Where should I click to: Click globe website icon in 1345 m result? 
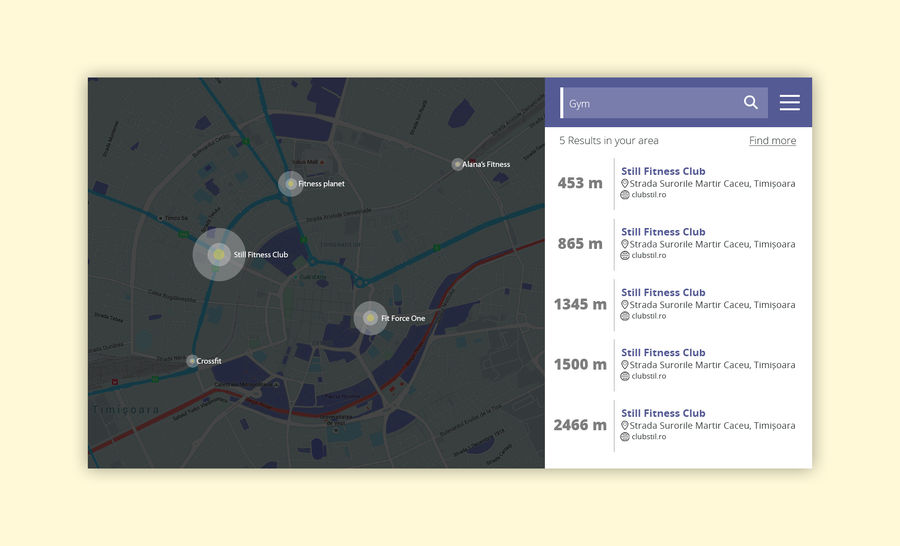[x=625, y=316]
